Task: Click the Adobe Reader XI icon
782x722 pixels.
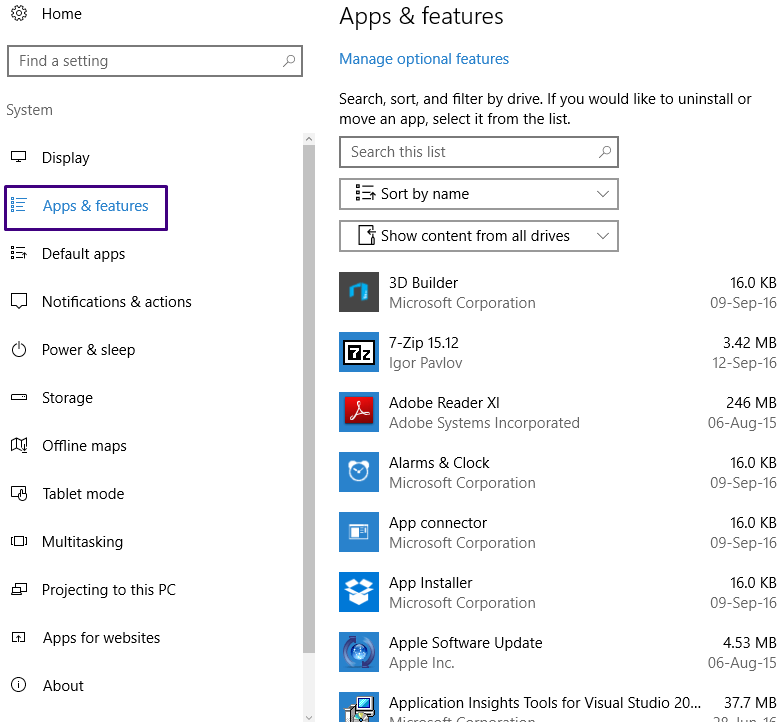Action: (359, 412)
